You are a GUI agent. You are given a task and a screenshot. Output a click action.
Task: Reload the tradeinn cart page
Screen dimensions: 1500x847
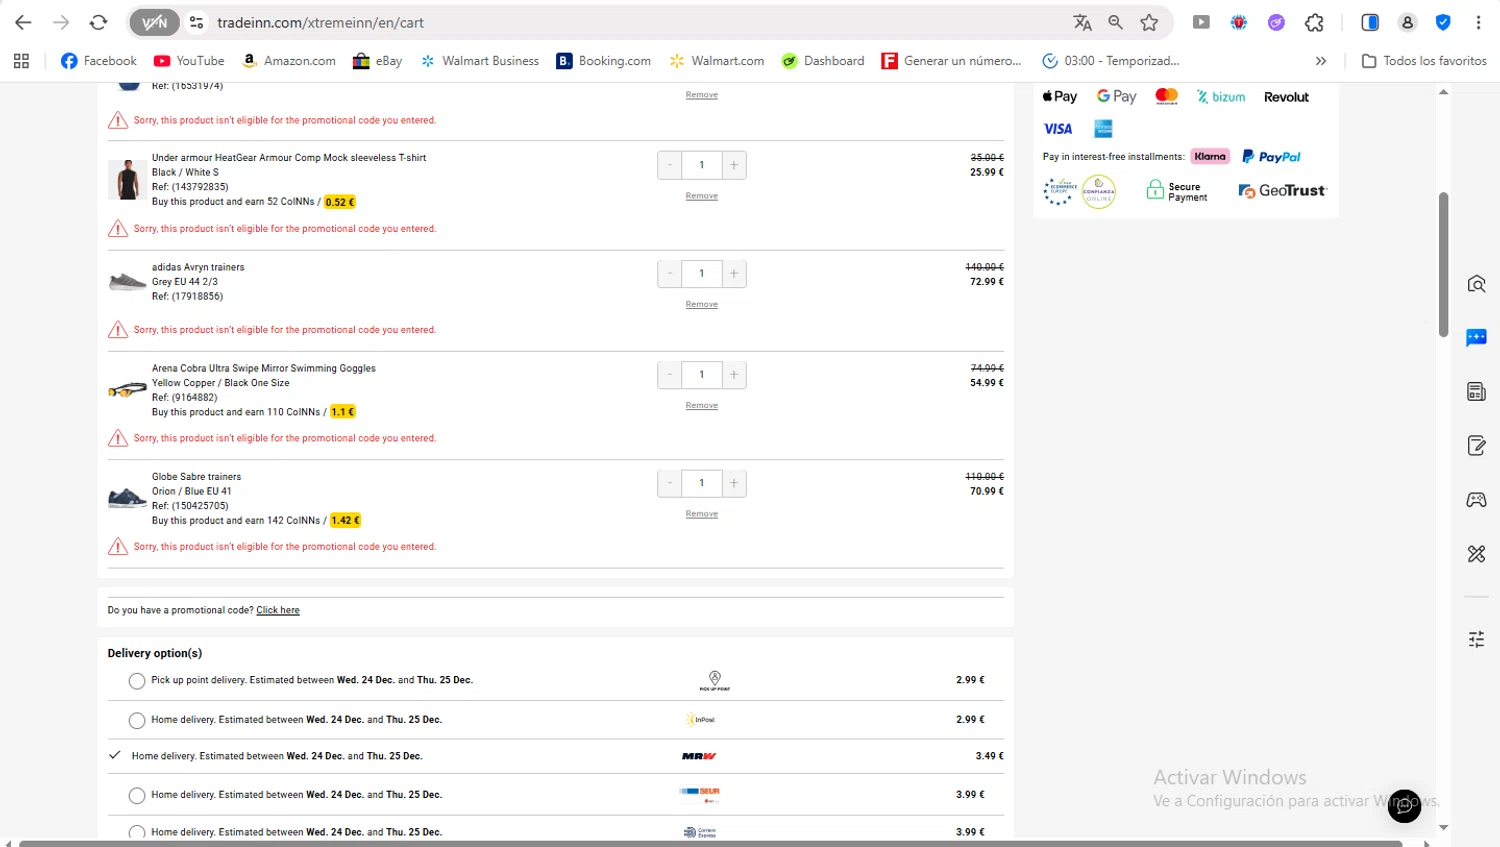click(x=98, y=22)
